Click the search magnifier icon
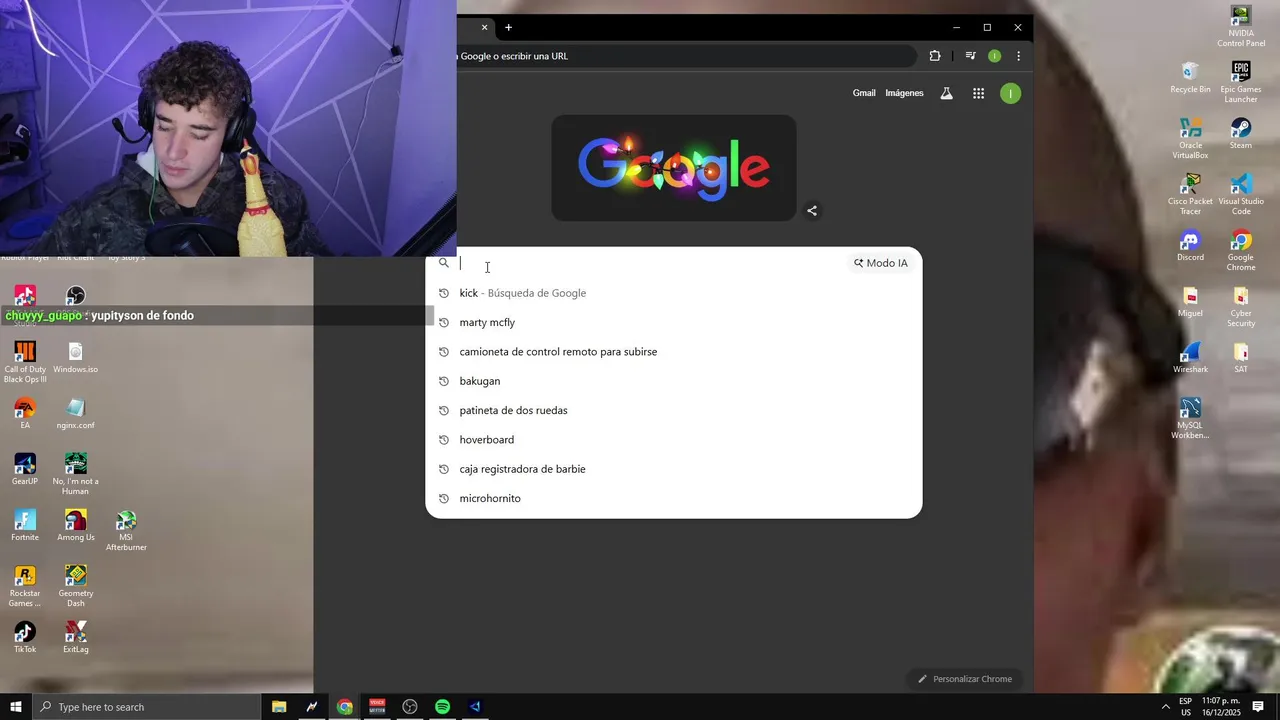The width and height of the screenshot is (1280, 720). pos(444,263)
